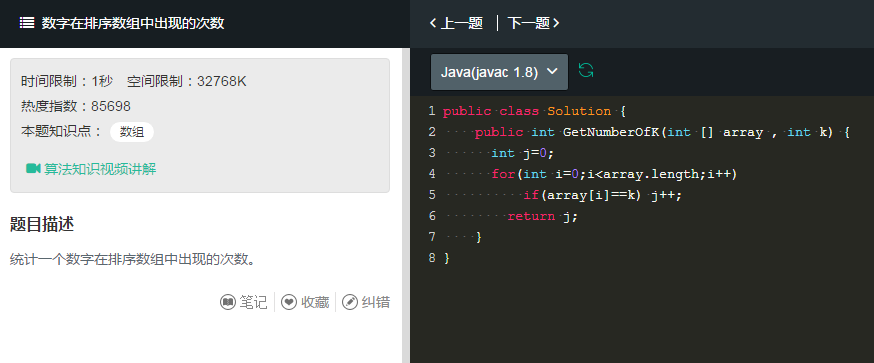This screenshot has height=363, width=874.
Task: Click the 数组 knowledge tag
Action: tap(132, 132)
